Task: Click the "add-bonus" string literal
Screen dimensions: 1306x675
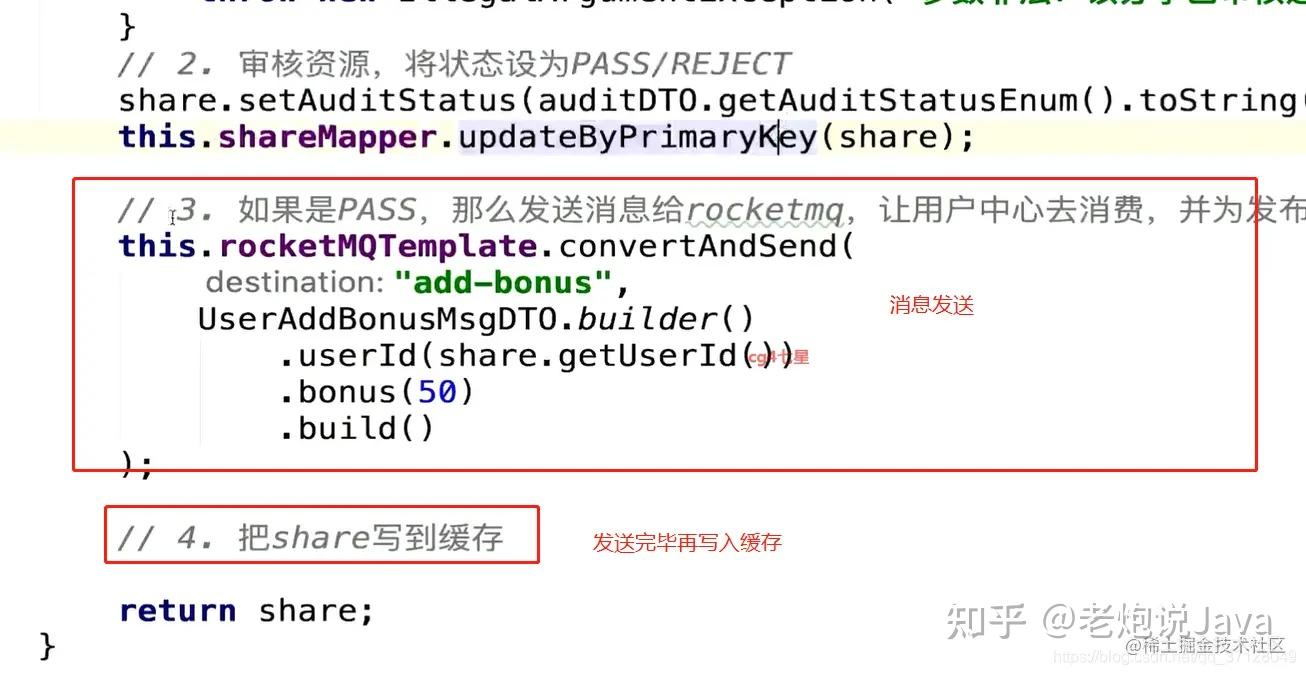Action: point(503,283)
